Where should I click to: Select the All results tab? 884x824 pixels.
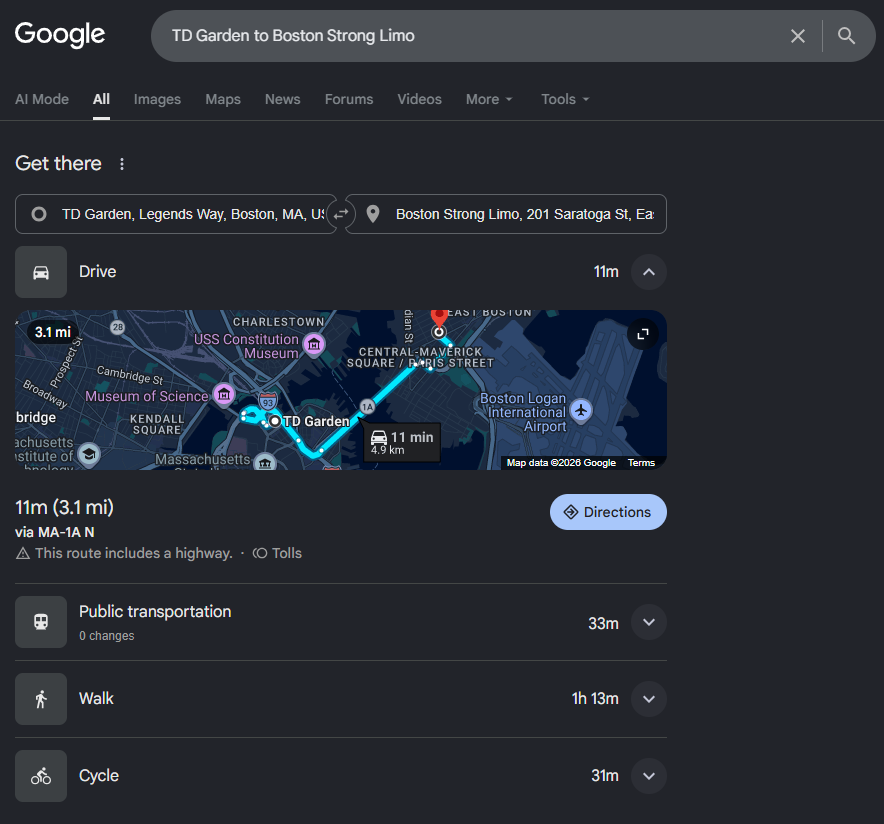click(x=101, y=99)
